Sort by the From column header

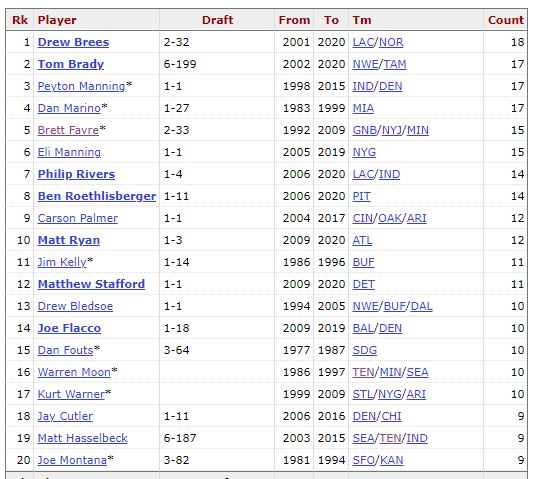tap(294, 20)
